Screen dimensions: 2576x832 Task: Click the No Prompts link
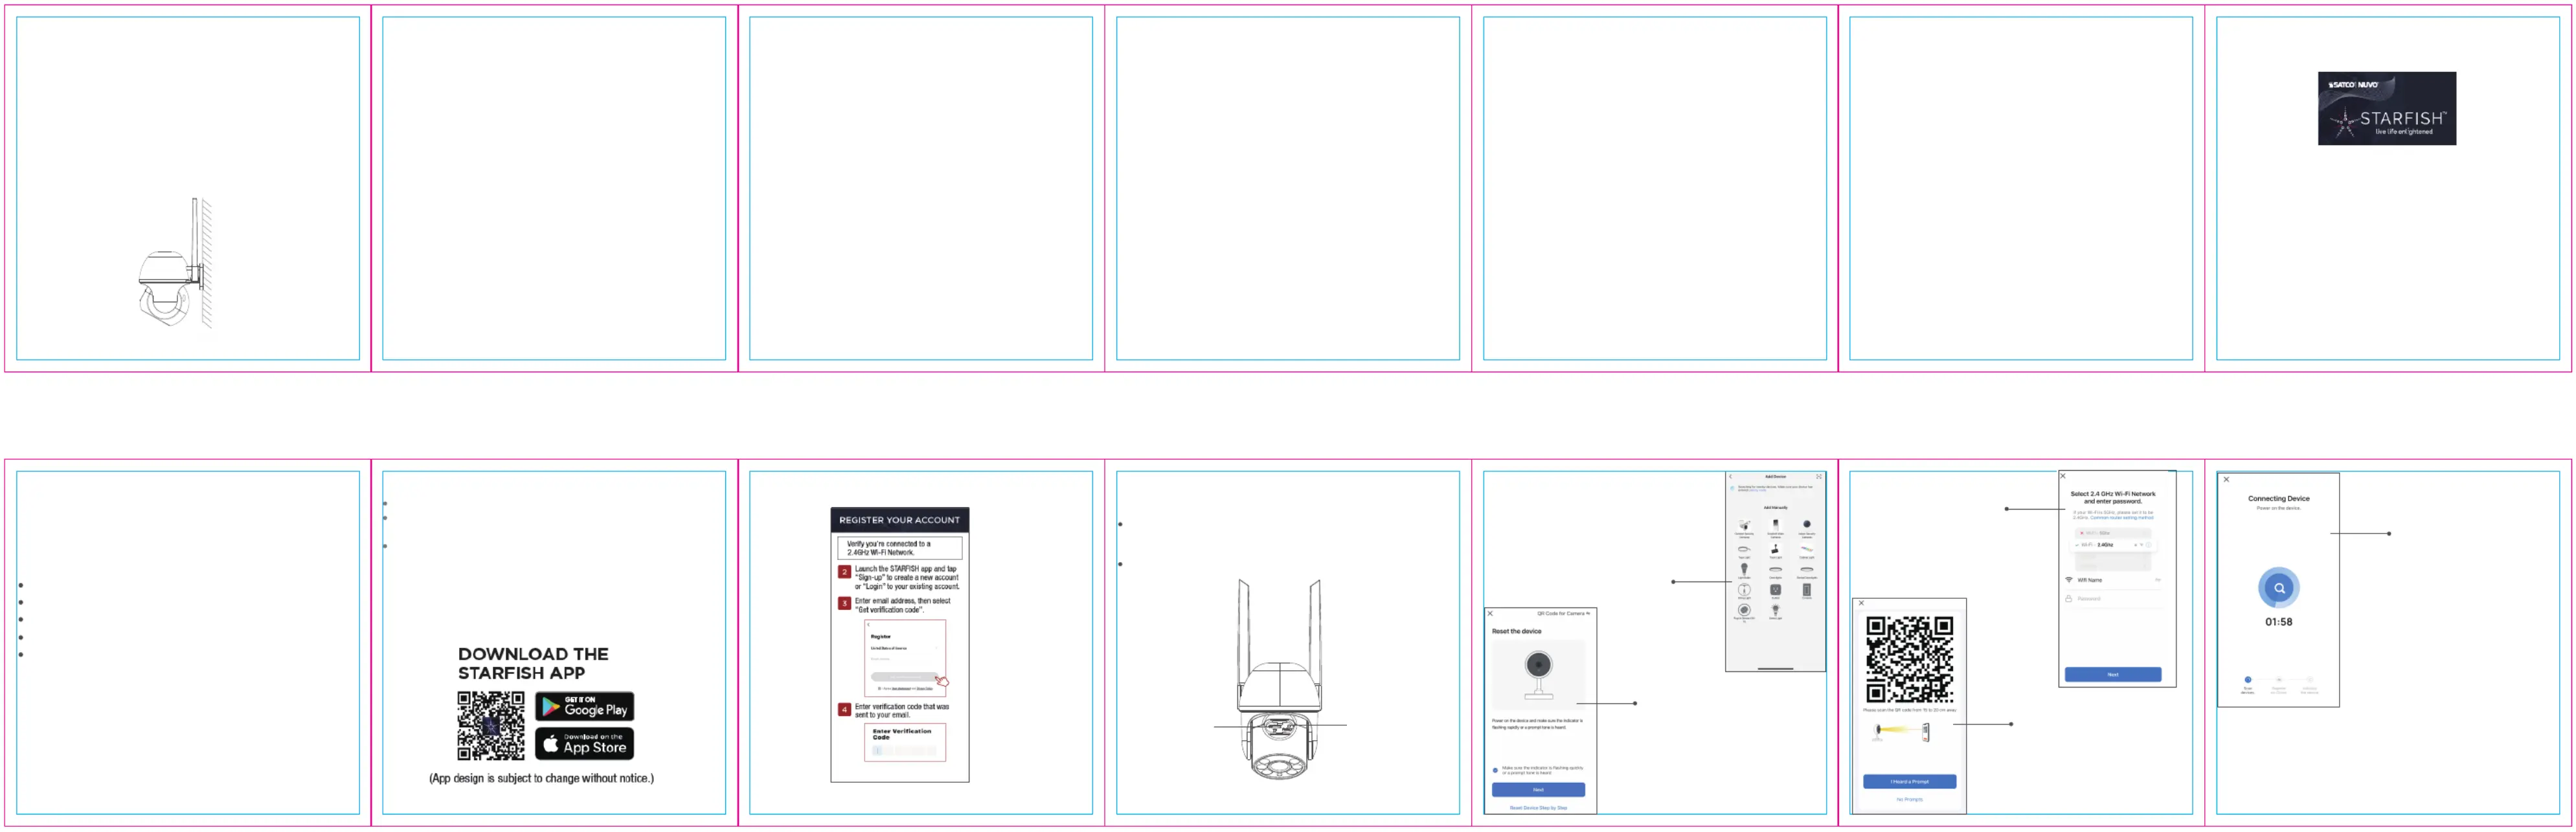pyautogui.click(x=1909, y=800)
